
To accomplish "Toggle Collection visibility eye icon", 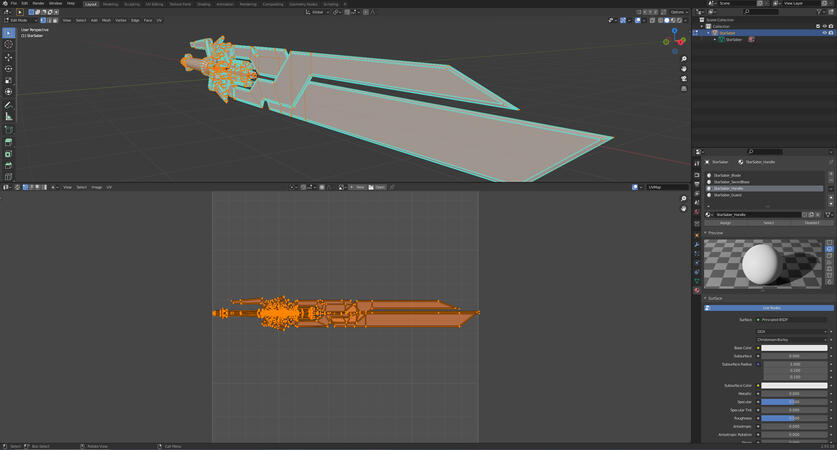I will (824, 26).
